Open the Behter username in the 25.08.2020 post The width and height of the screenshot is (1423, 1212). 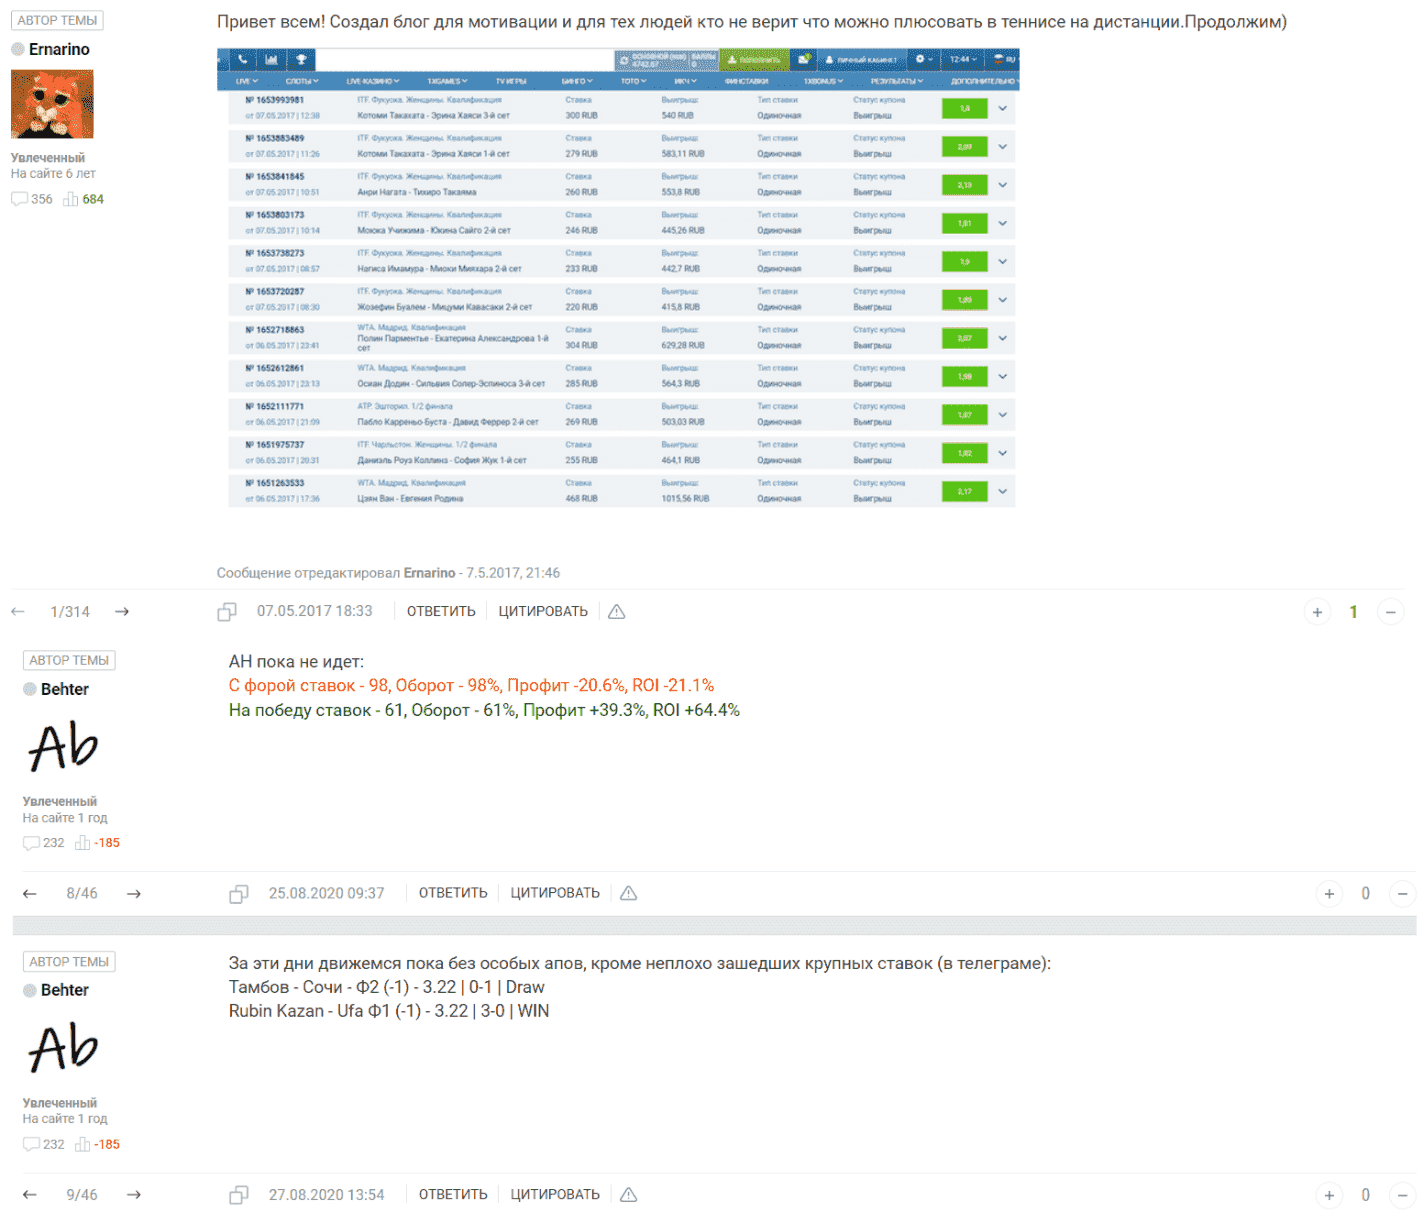(65, 690)
